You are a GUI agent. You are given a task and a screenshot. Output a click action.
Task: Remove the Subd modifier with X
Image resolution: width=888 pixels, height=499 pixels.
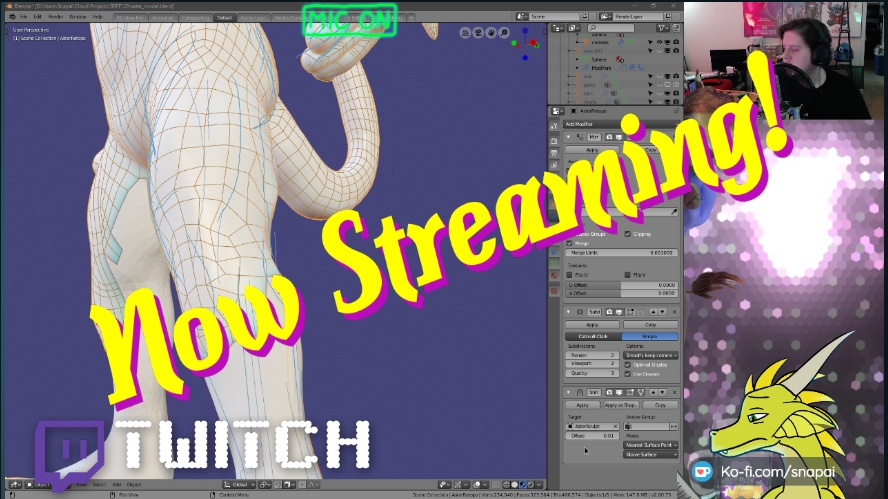coord(674,312)
